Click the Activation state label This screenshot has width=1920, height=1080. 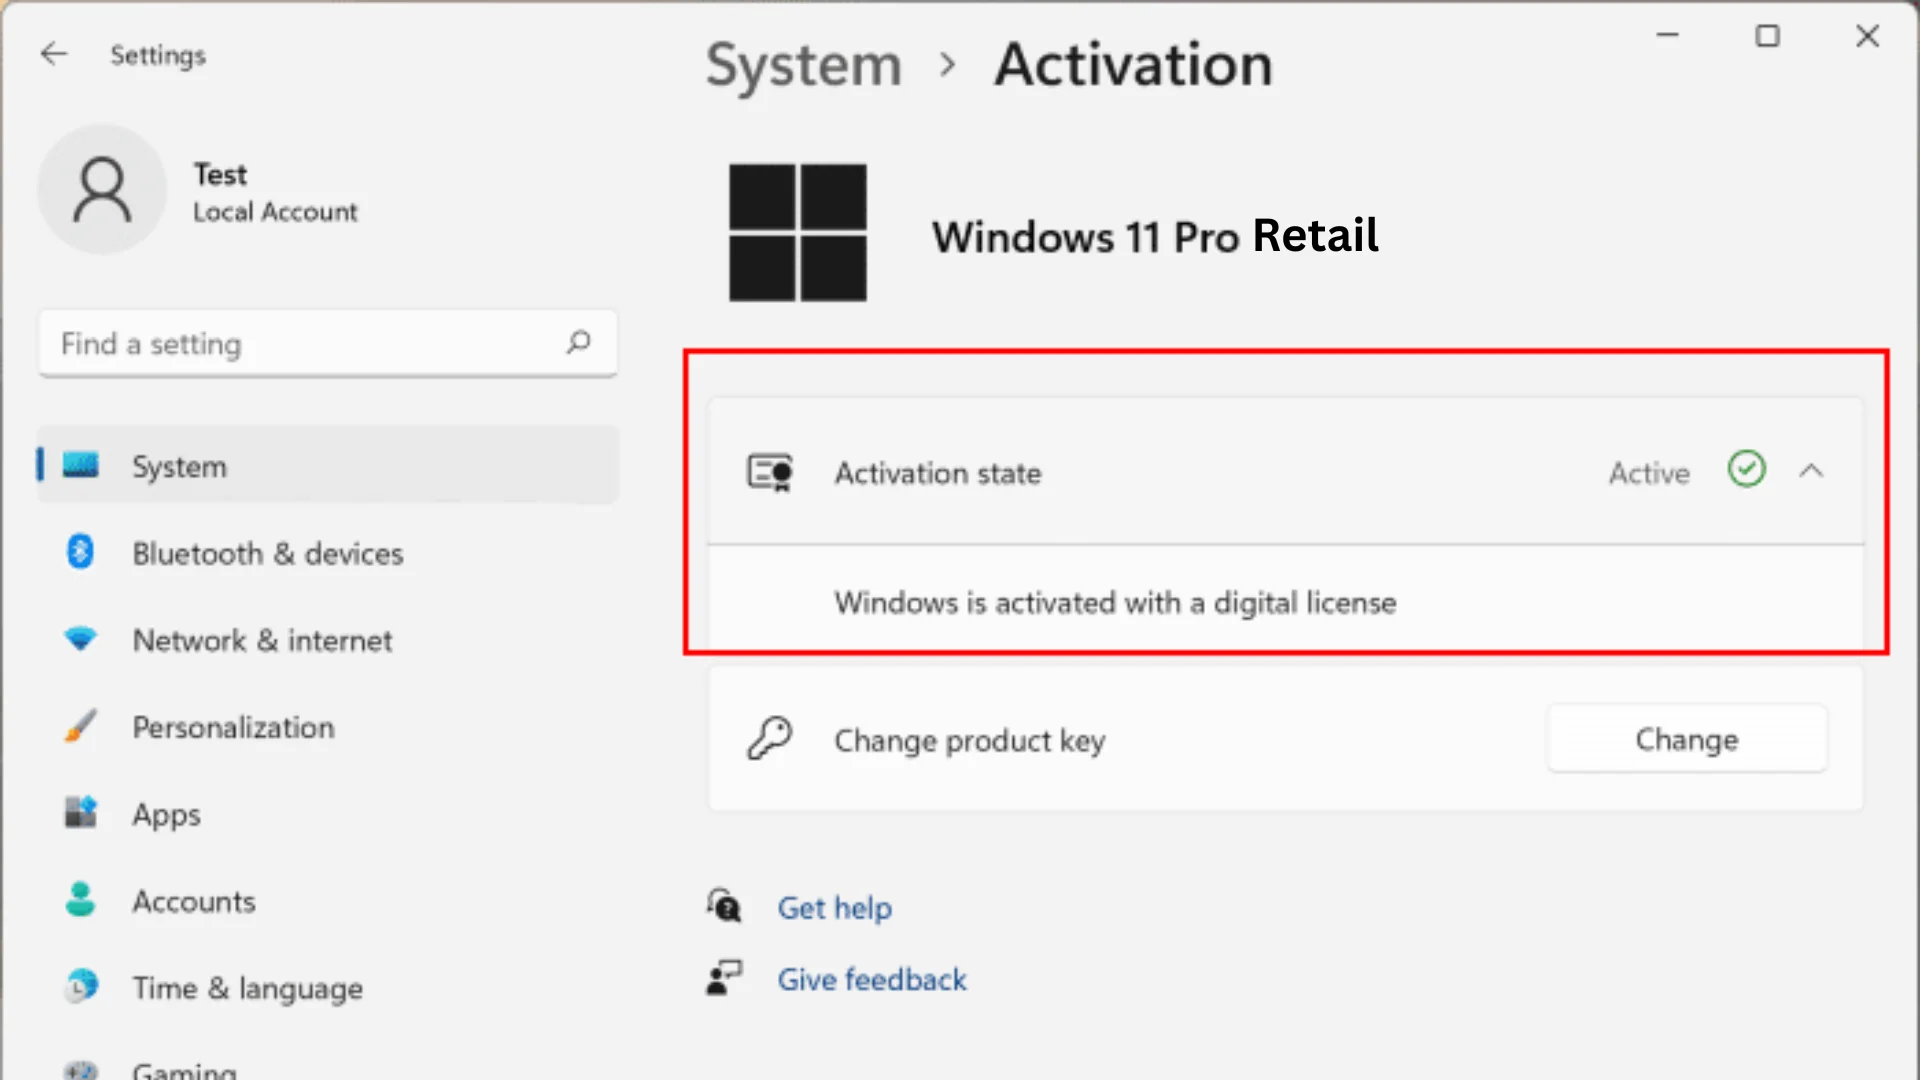[x=938, y=473]
